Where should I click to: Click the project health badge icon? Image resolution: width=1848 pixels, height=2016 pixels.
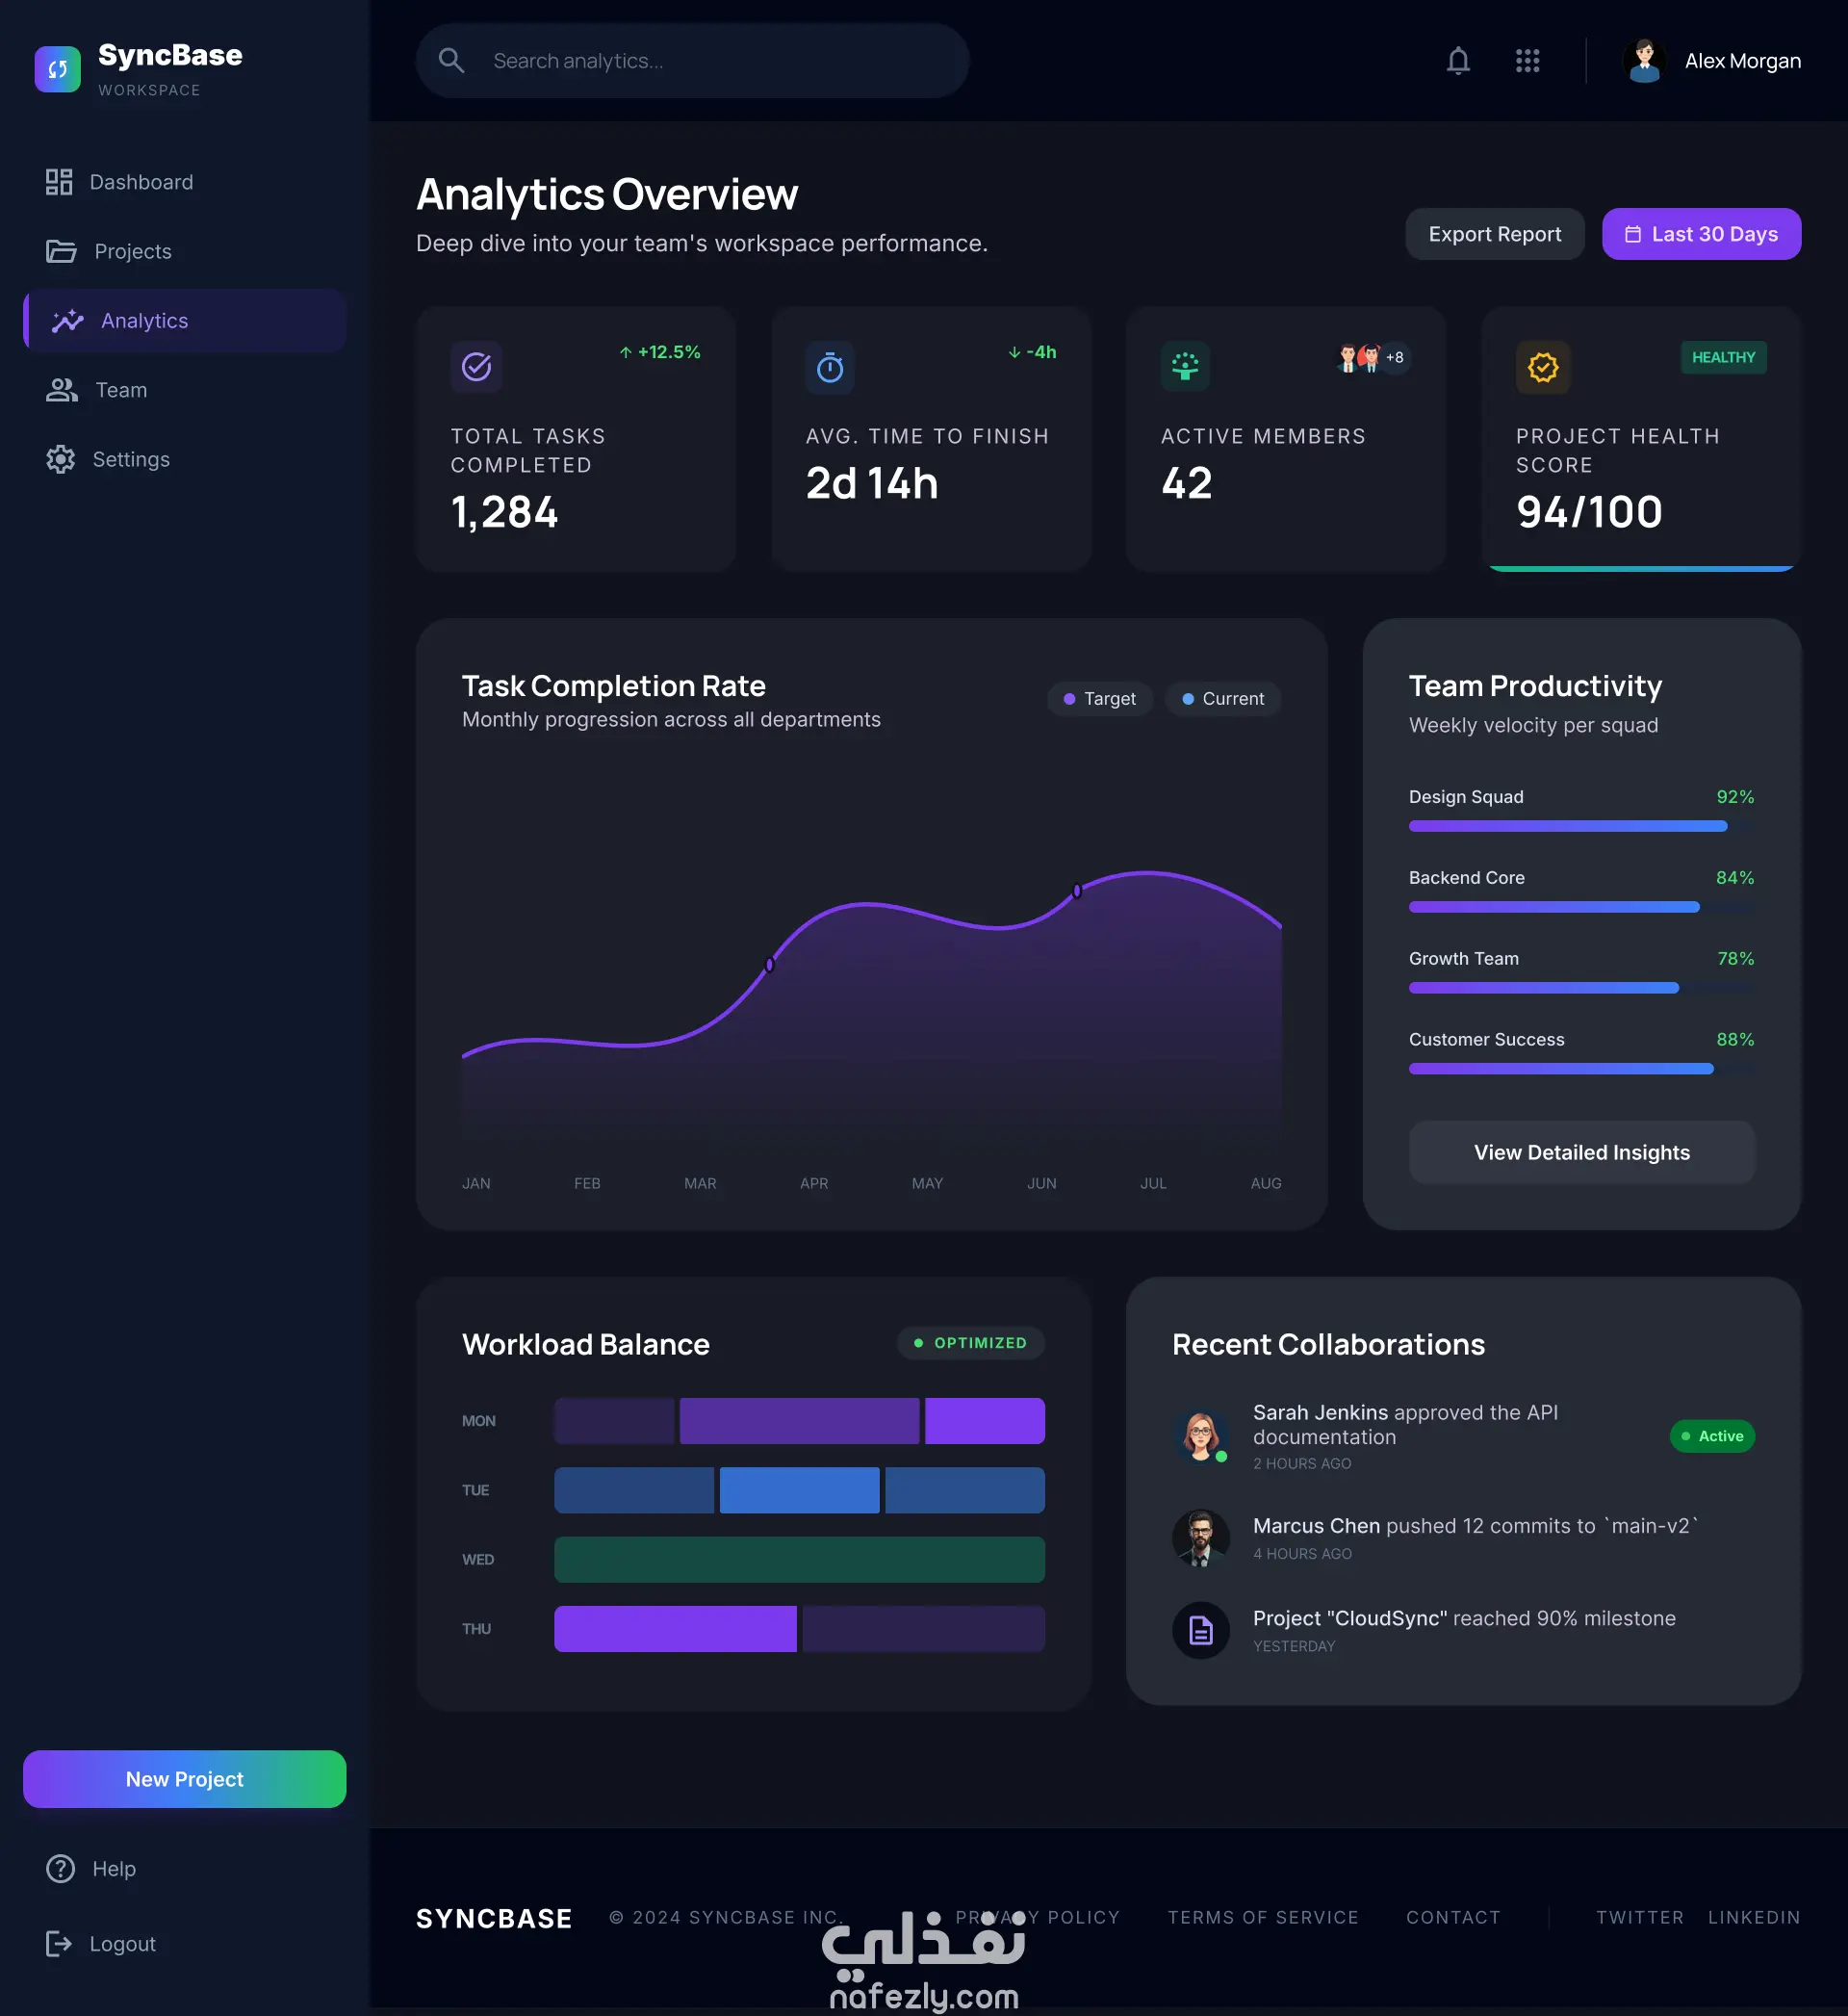(1542, 367)
